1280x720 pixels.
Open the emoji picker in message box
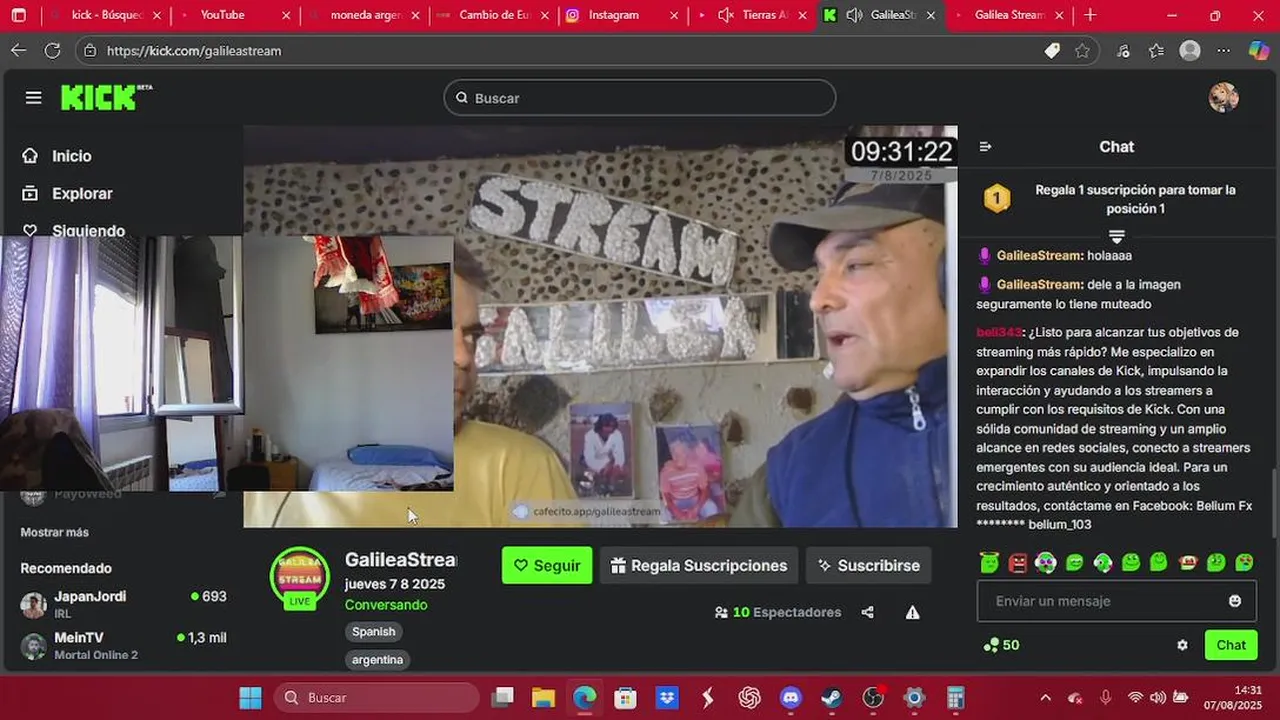[x=1235, y=601]
